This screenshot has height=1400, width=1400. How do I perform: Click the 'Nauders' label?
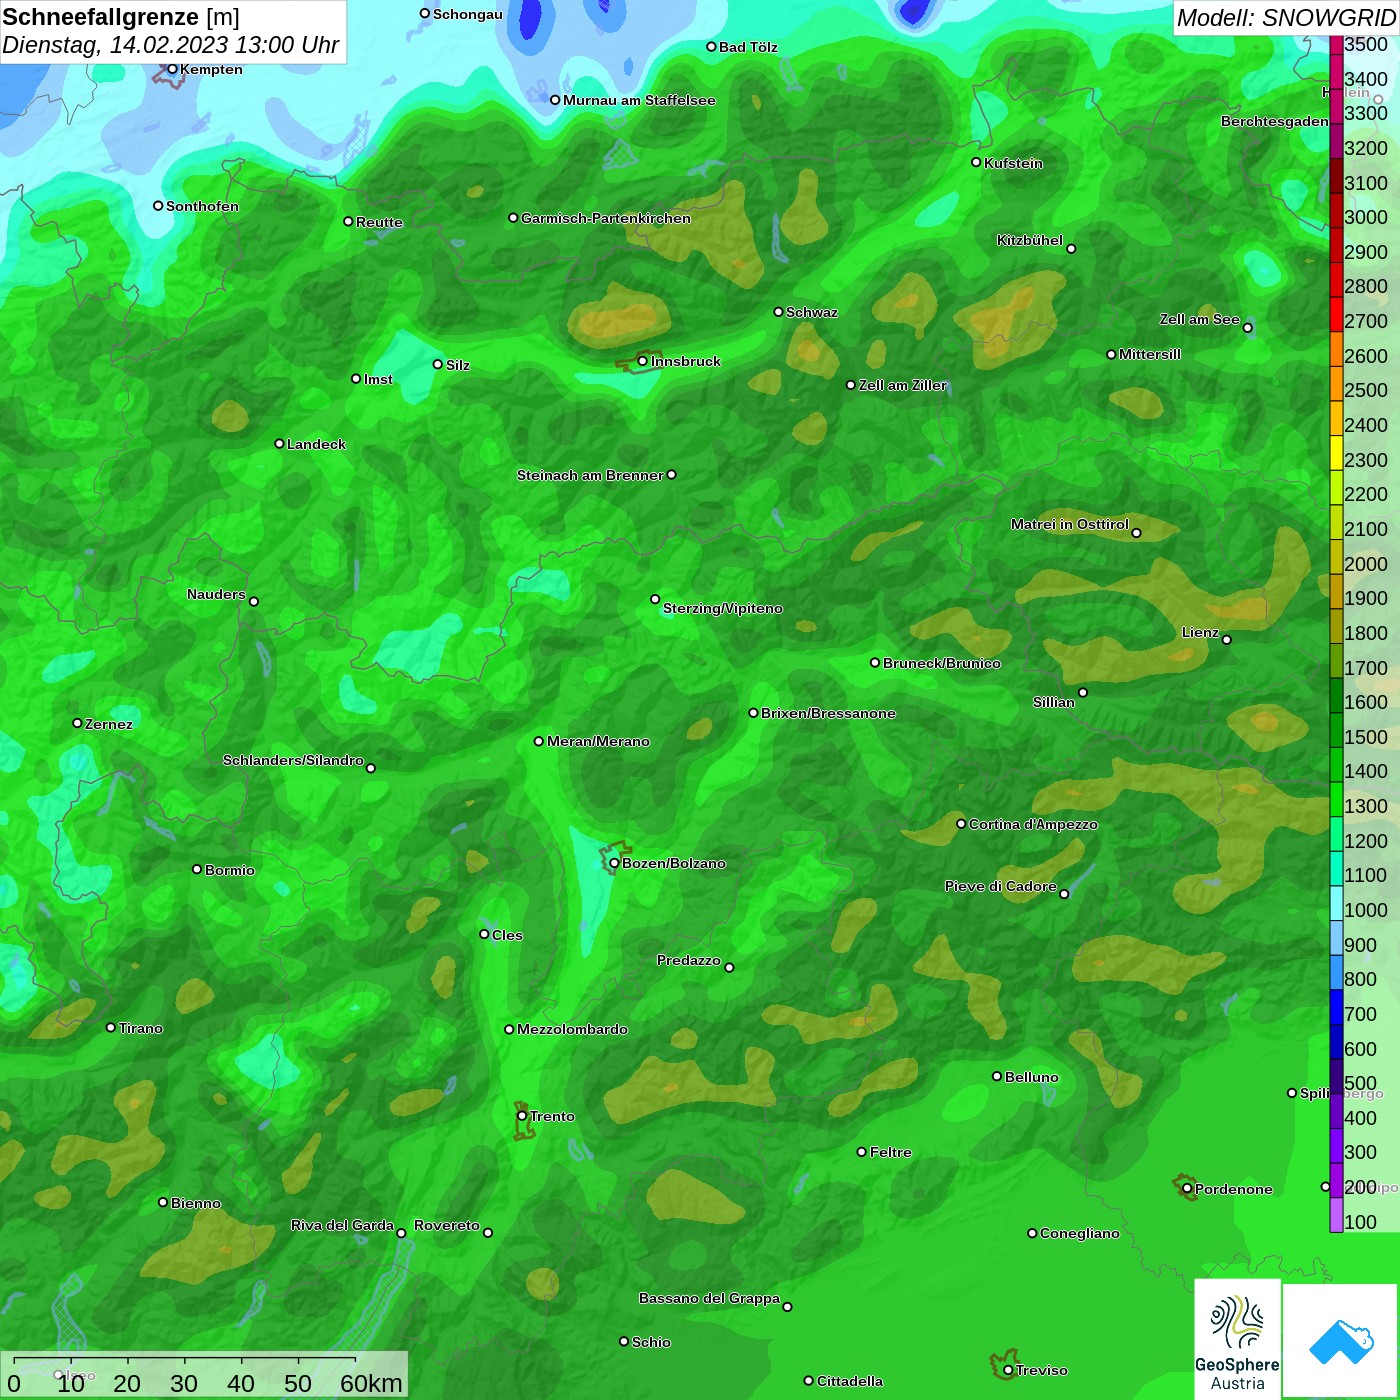(x=216, y=594)
